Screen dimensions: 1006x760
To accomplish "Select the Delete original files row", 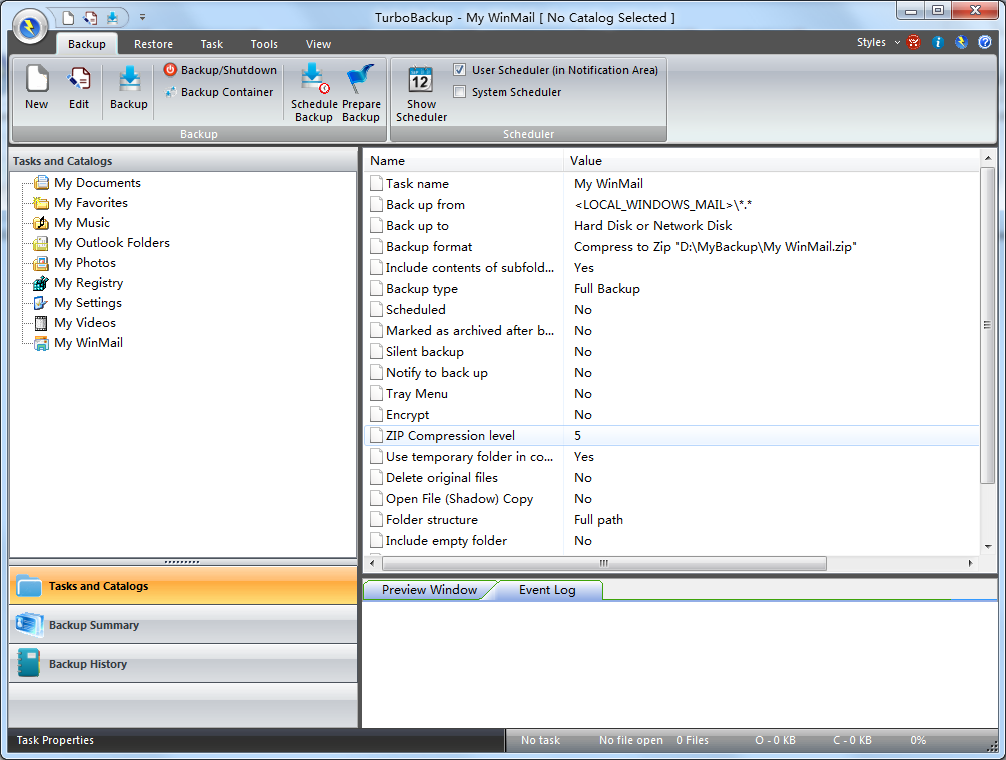I will 672,478.
